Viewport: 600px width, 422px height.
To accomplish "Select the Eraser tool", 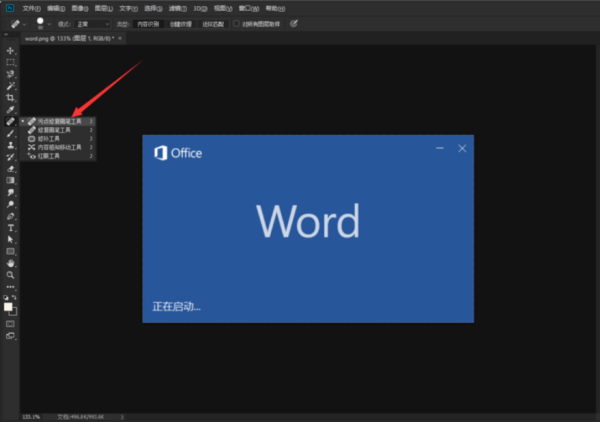I will (10, 169).
